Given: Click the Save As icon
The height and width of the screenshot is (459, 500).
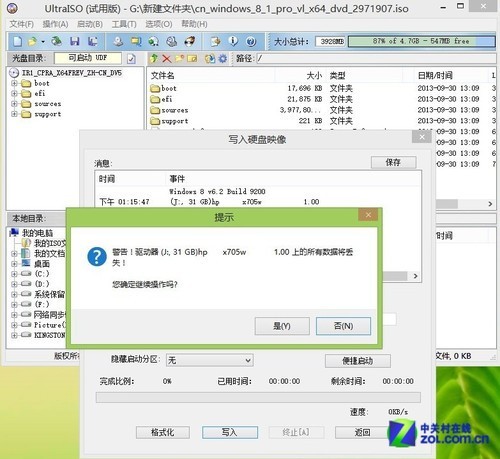Looking at the screenshot, I should pyautogui.click(x=93, y=41).
